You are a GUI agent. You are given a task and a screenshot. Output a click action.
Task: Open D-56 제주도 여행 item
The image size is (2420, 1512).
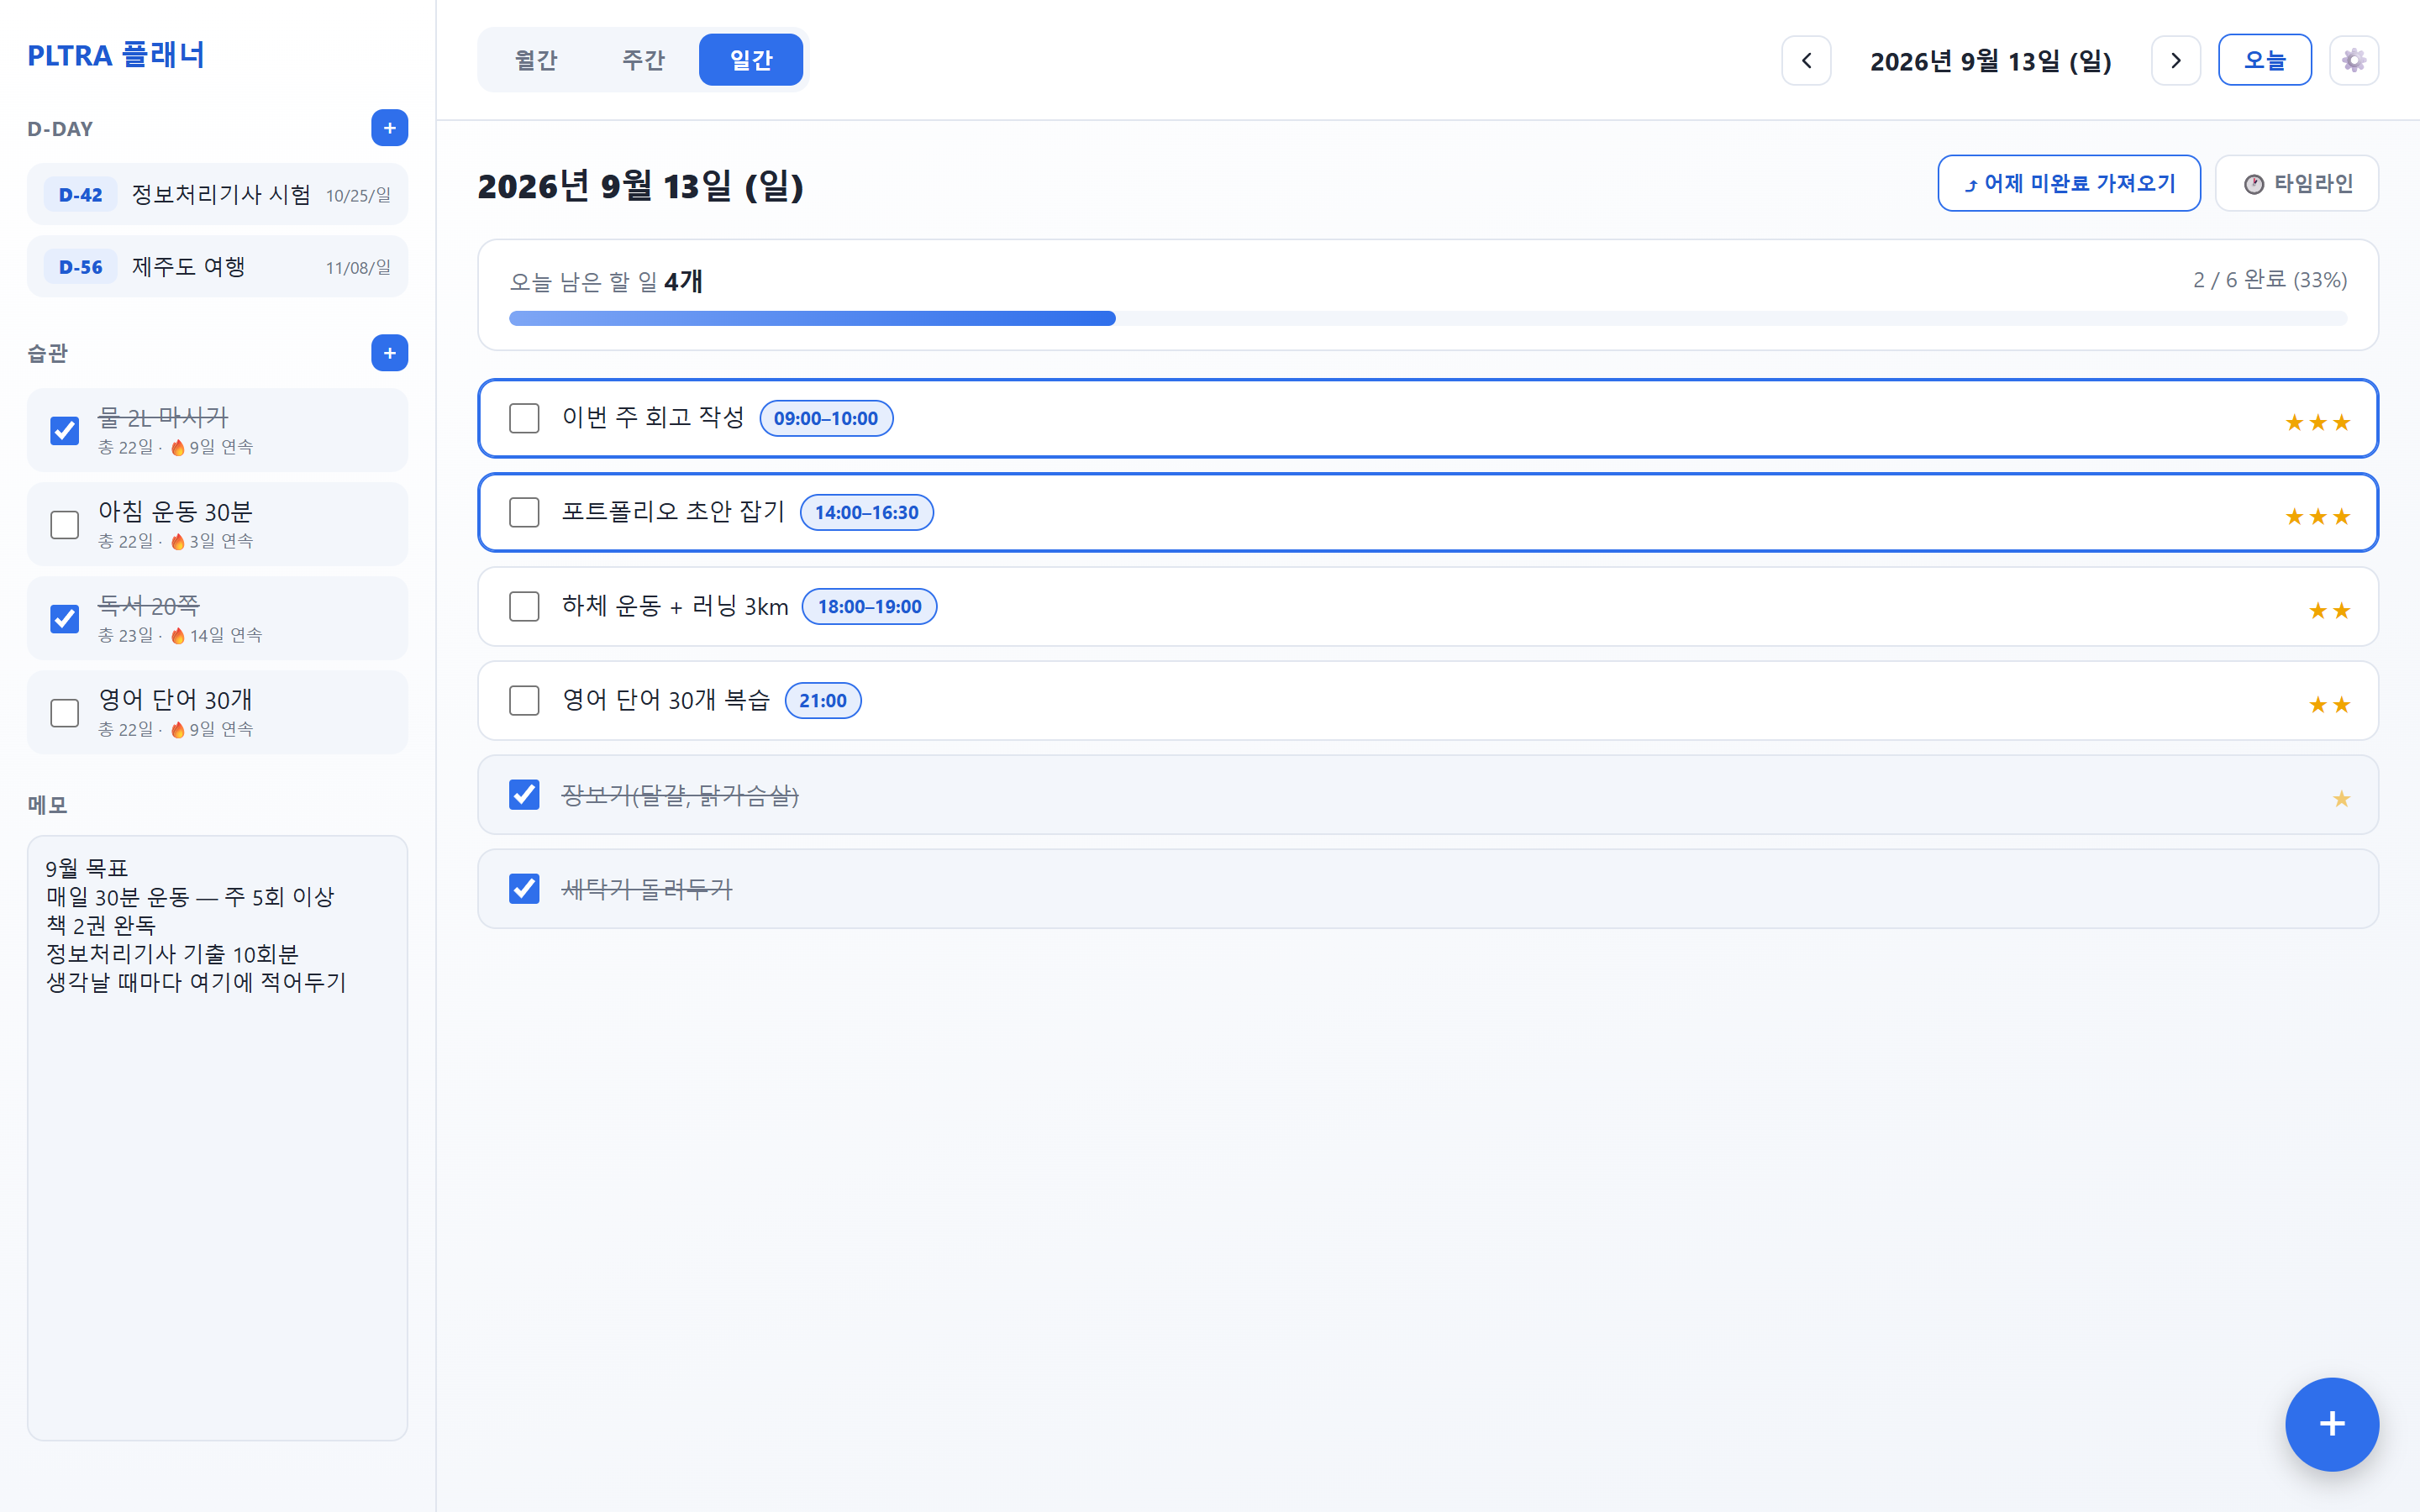pyautogui.click(x=217, y=267)
